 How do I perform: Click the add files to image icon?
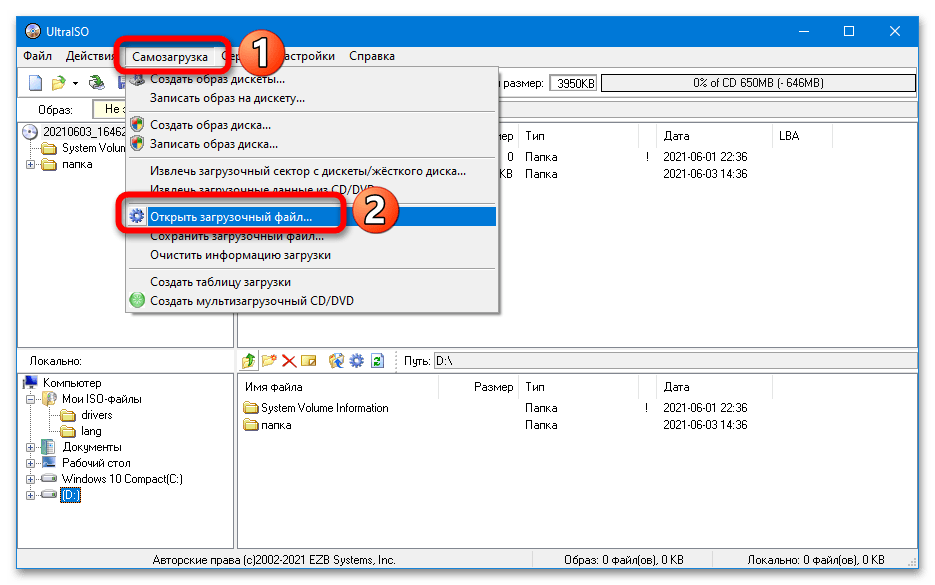(336, 361)
